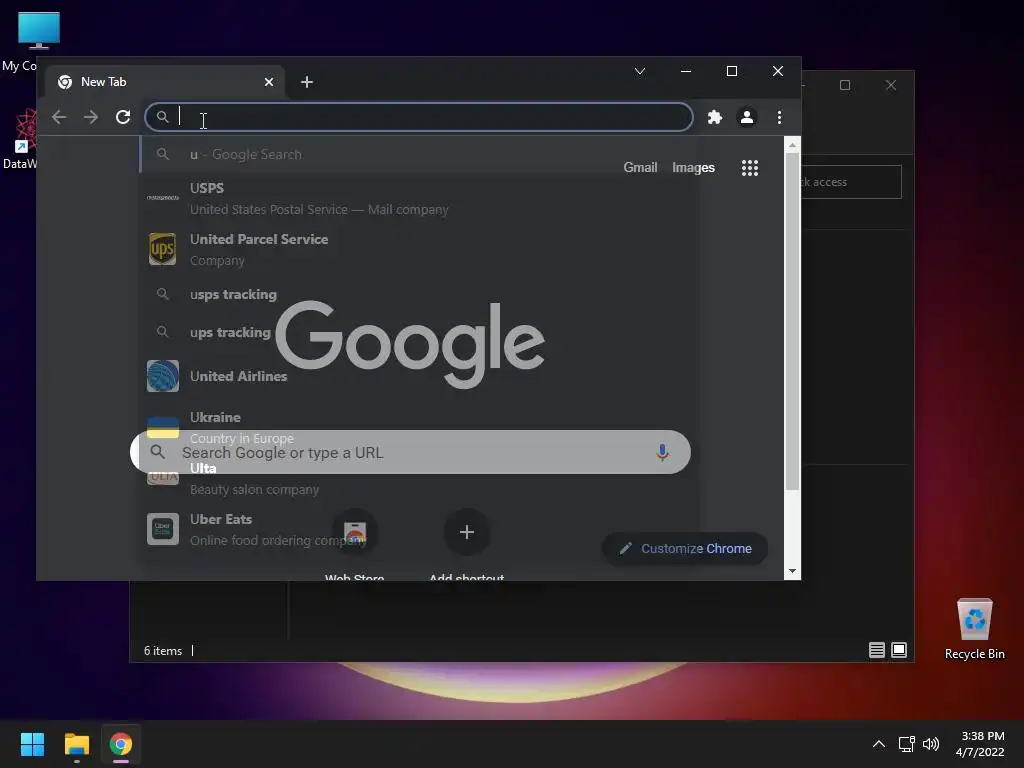Click Chrome's forward navigation arrow
The height and width of the screenshot is (768, 1024).
[91, 117]
